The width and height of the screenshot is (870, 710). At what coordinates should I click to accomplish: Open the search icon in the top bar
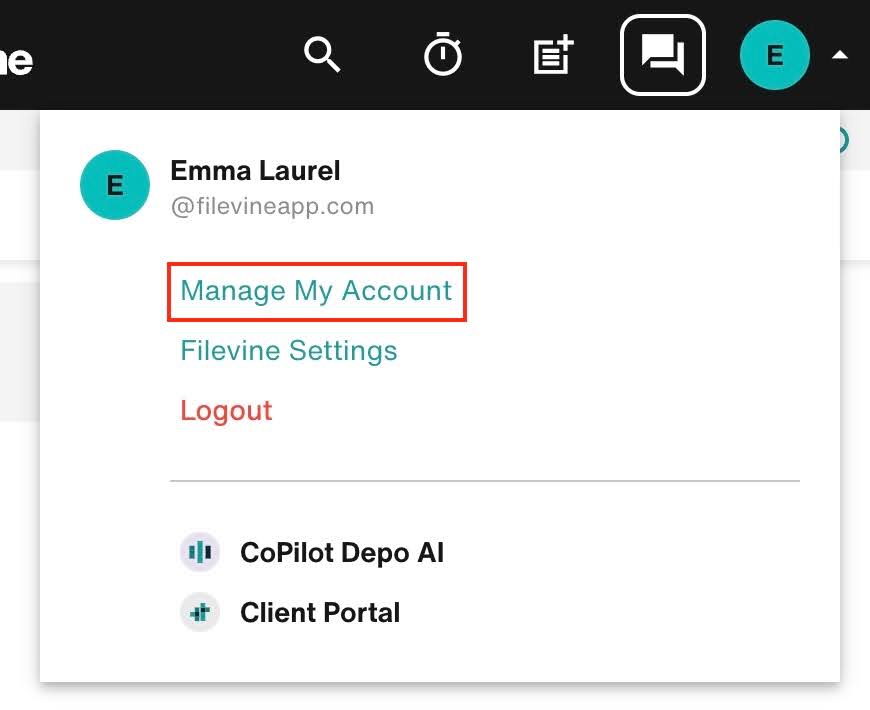coord(322,56)
